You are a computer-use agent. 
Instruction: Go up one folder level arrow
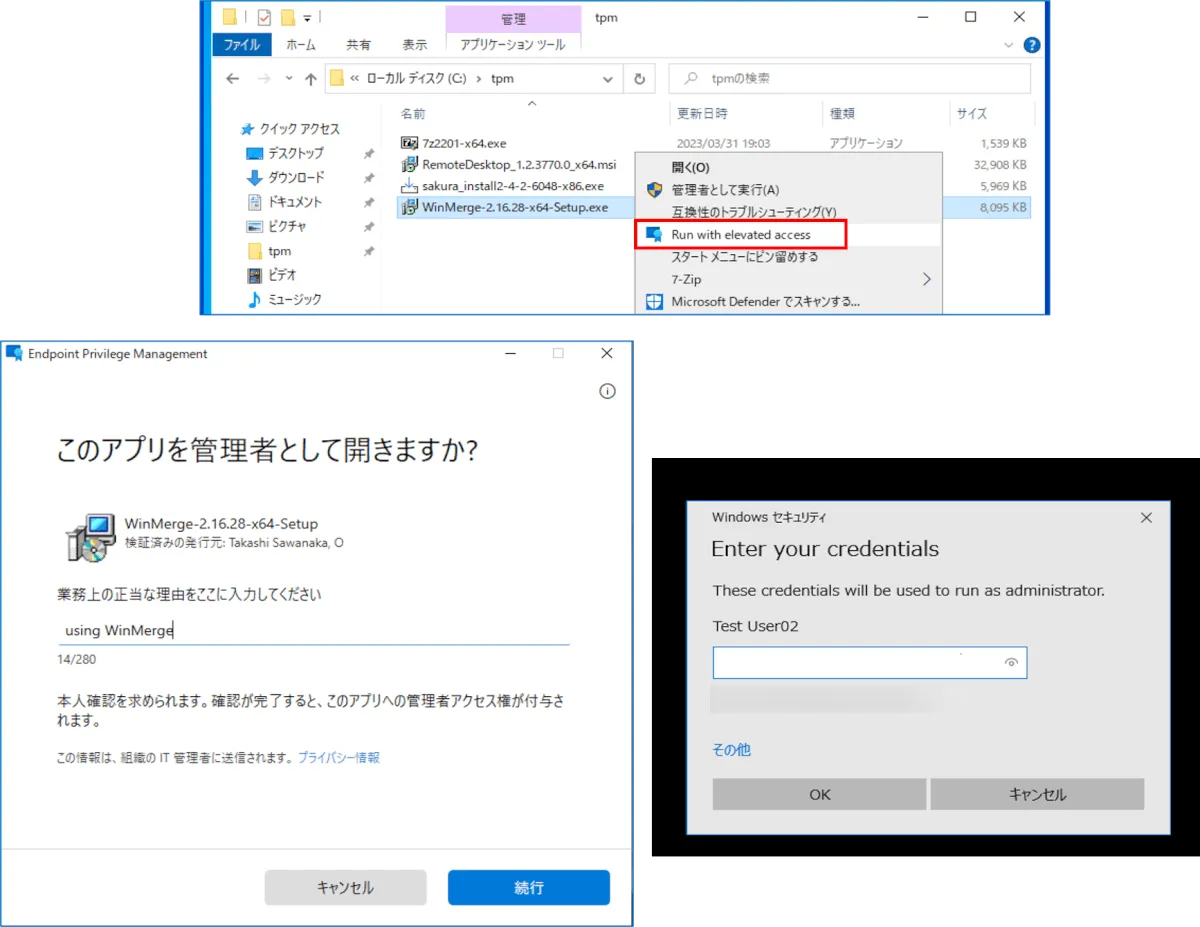point(311,79)
